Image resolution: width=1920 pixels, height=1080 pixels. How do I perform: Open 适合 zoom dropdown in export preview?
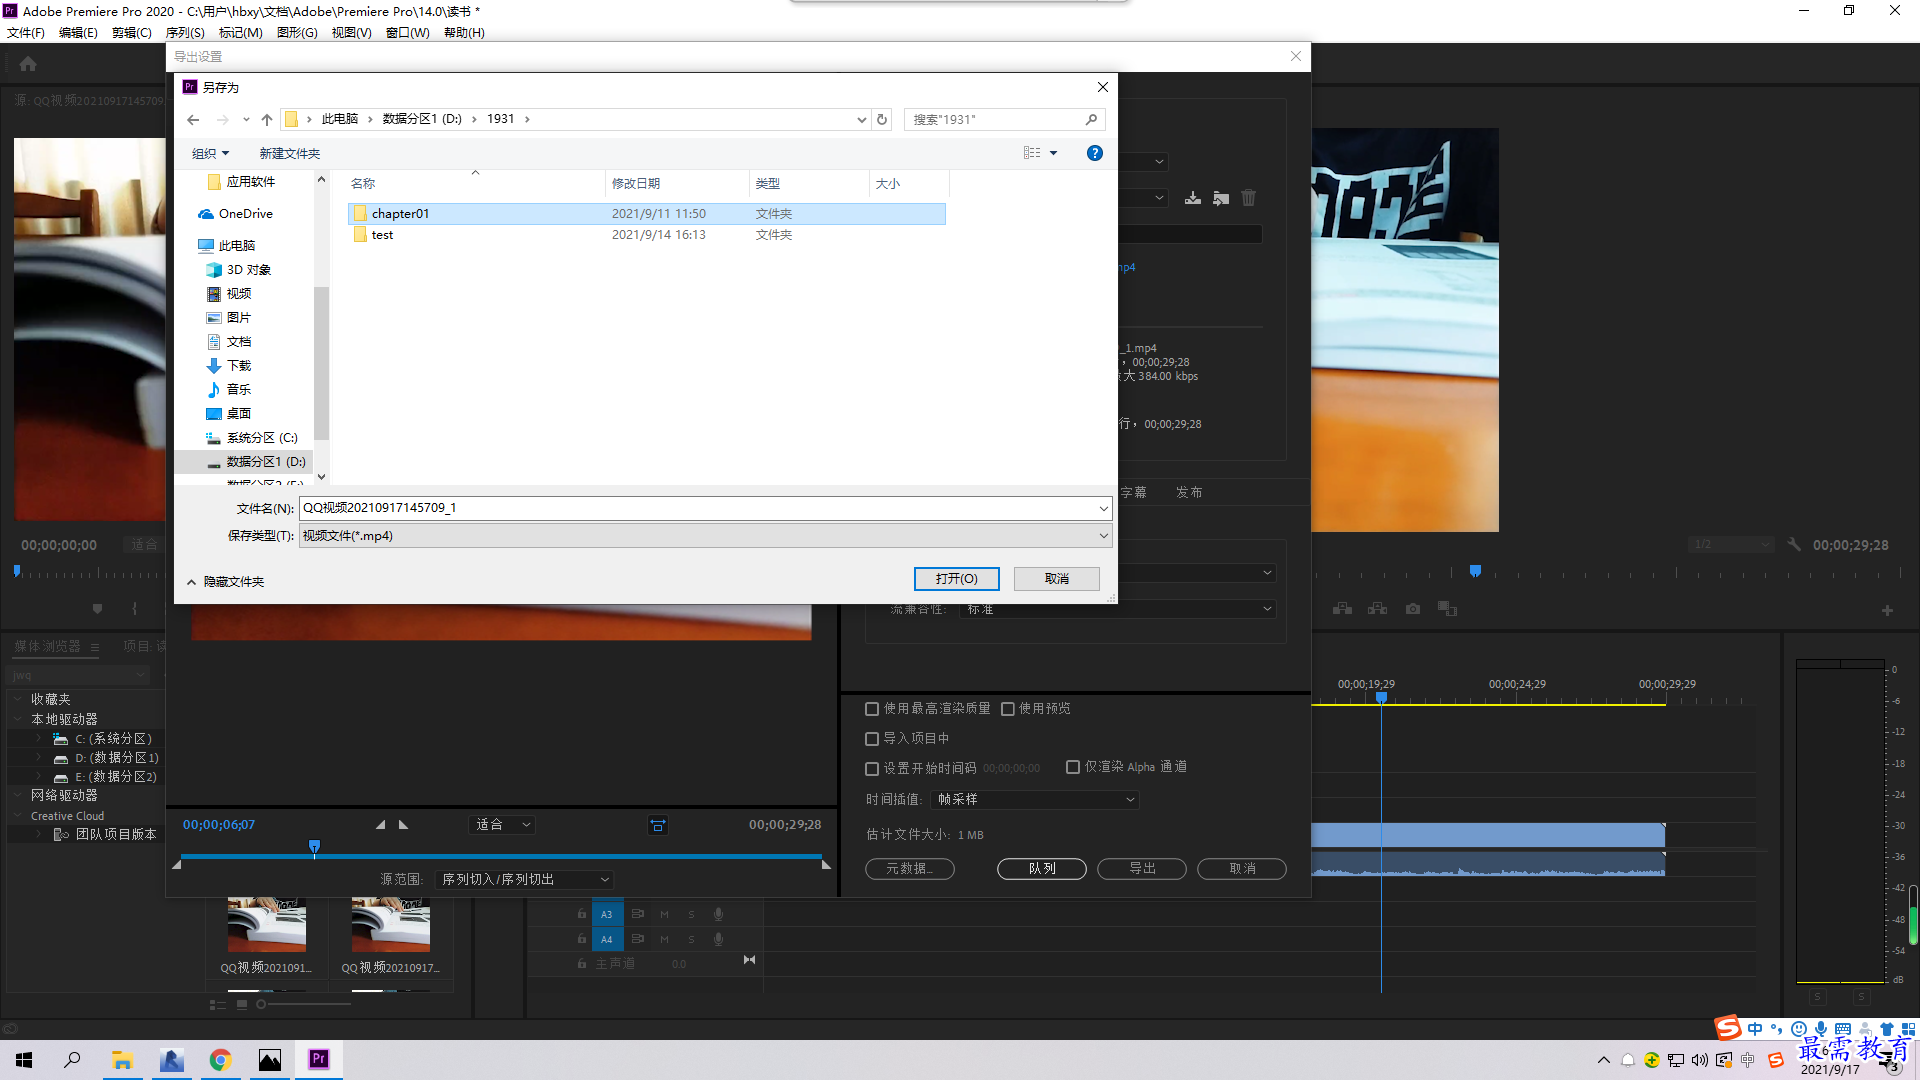[502, 825]
